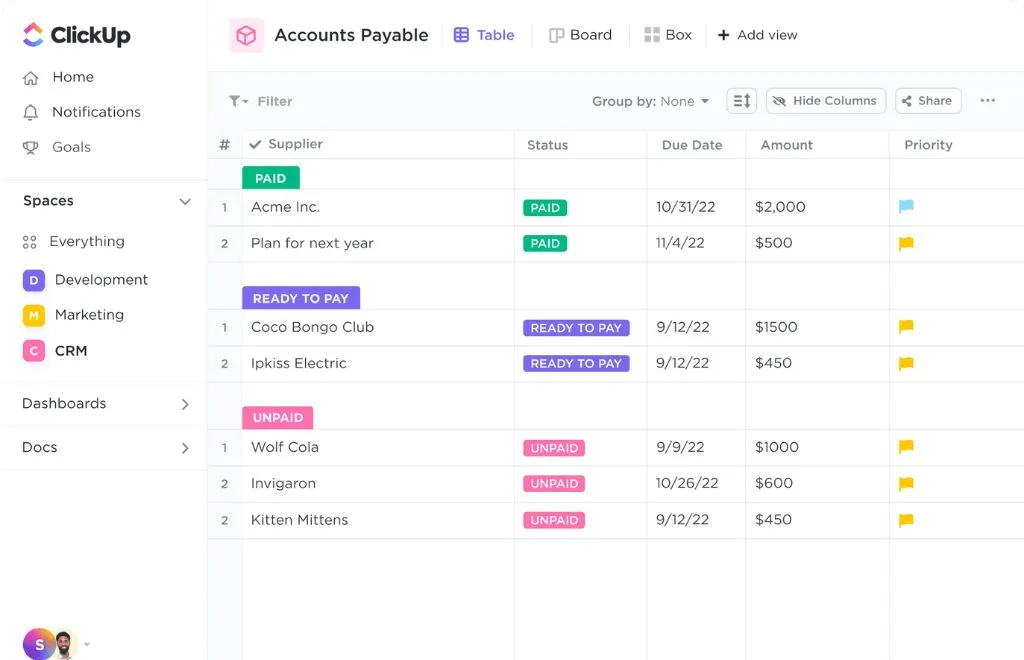Toggle Hide Columns visibility
Screen dimensions: 1024x660
click(825, 101)
